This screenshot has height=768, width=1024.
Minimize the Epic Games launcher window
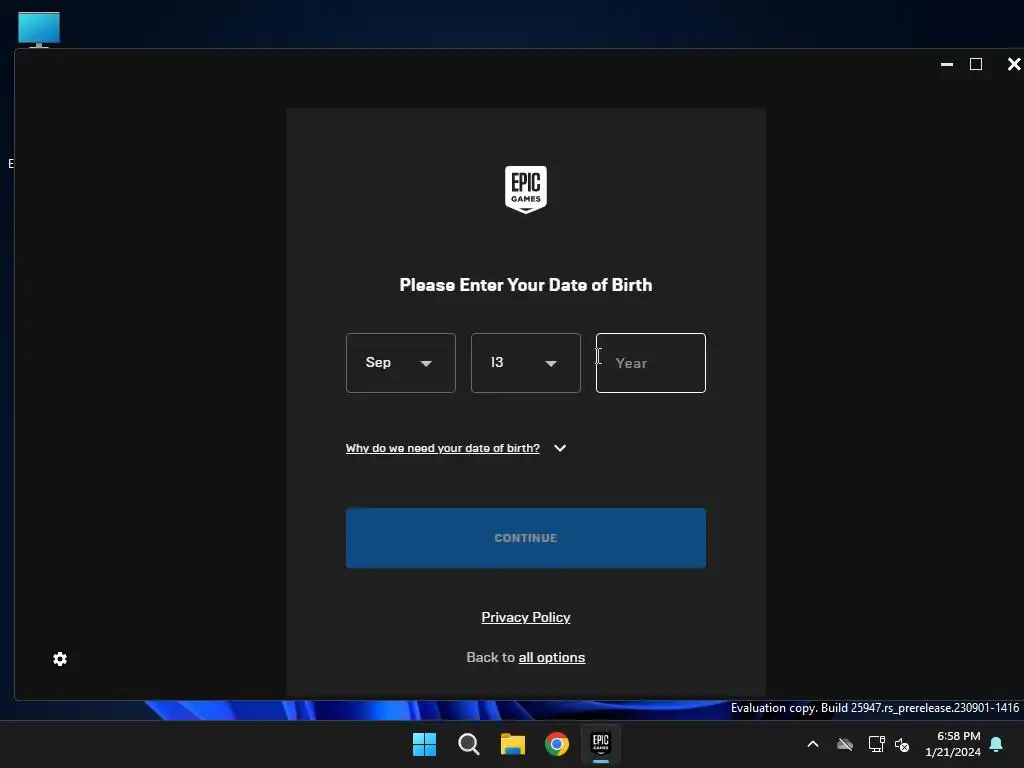[946, 64]
